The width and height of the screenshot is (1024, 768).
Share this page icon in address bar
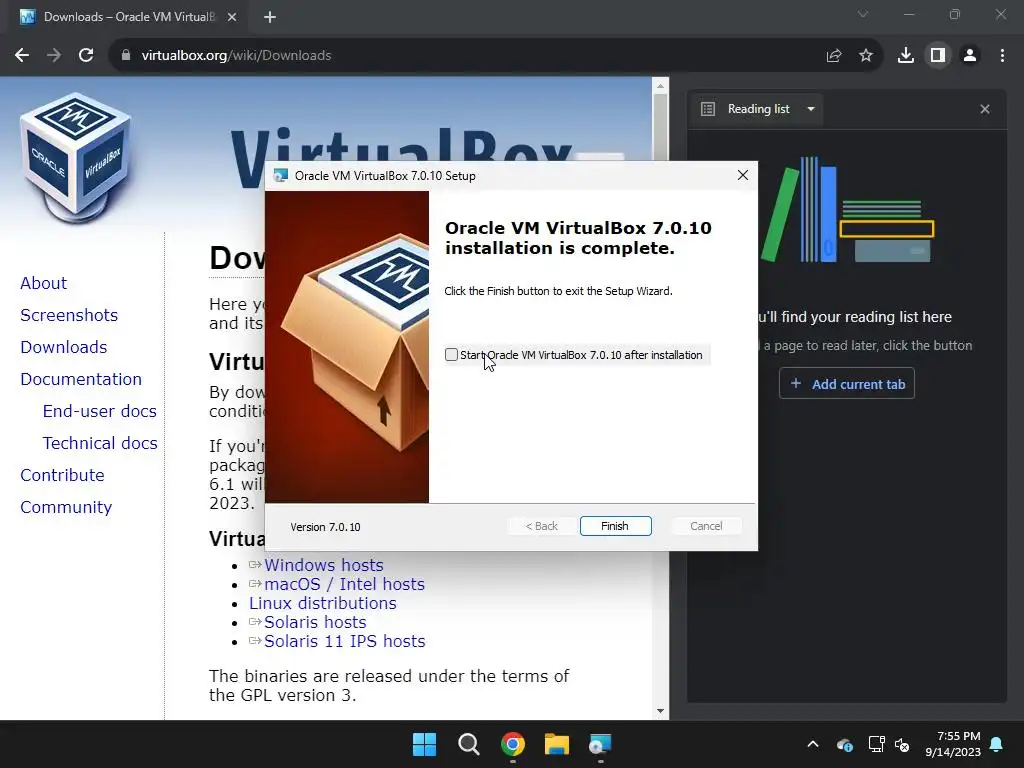pos(834,56)
